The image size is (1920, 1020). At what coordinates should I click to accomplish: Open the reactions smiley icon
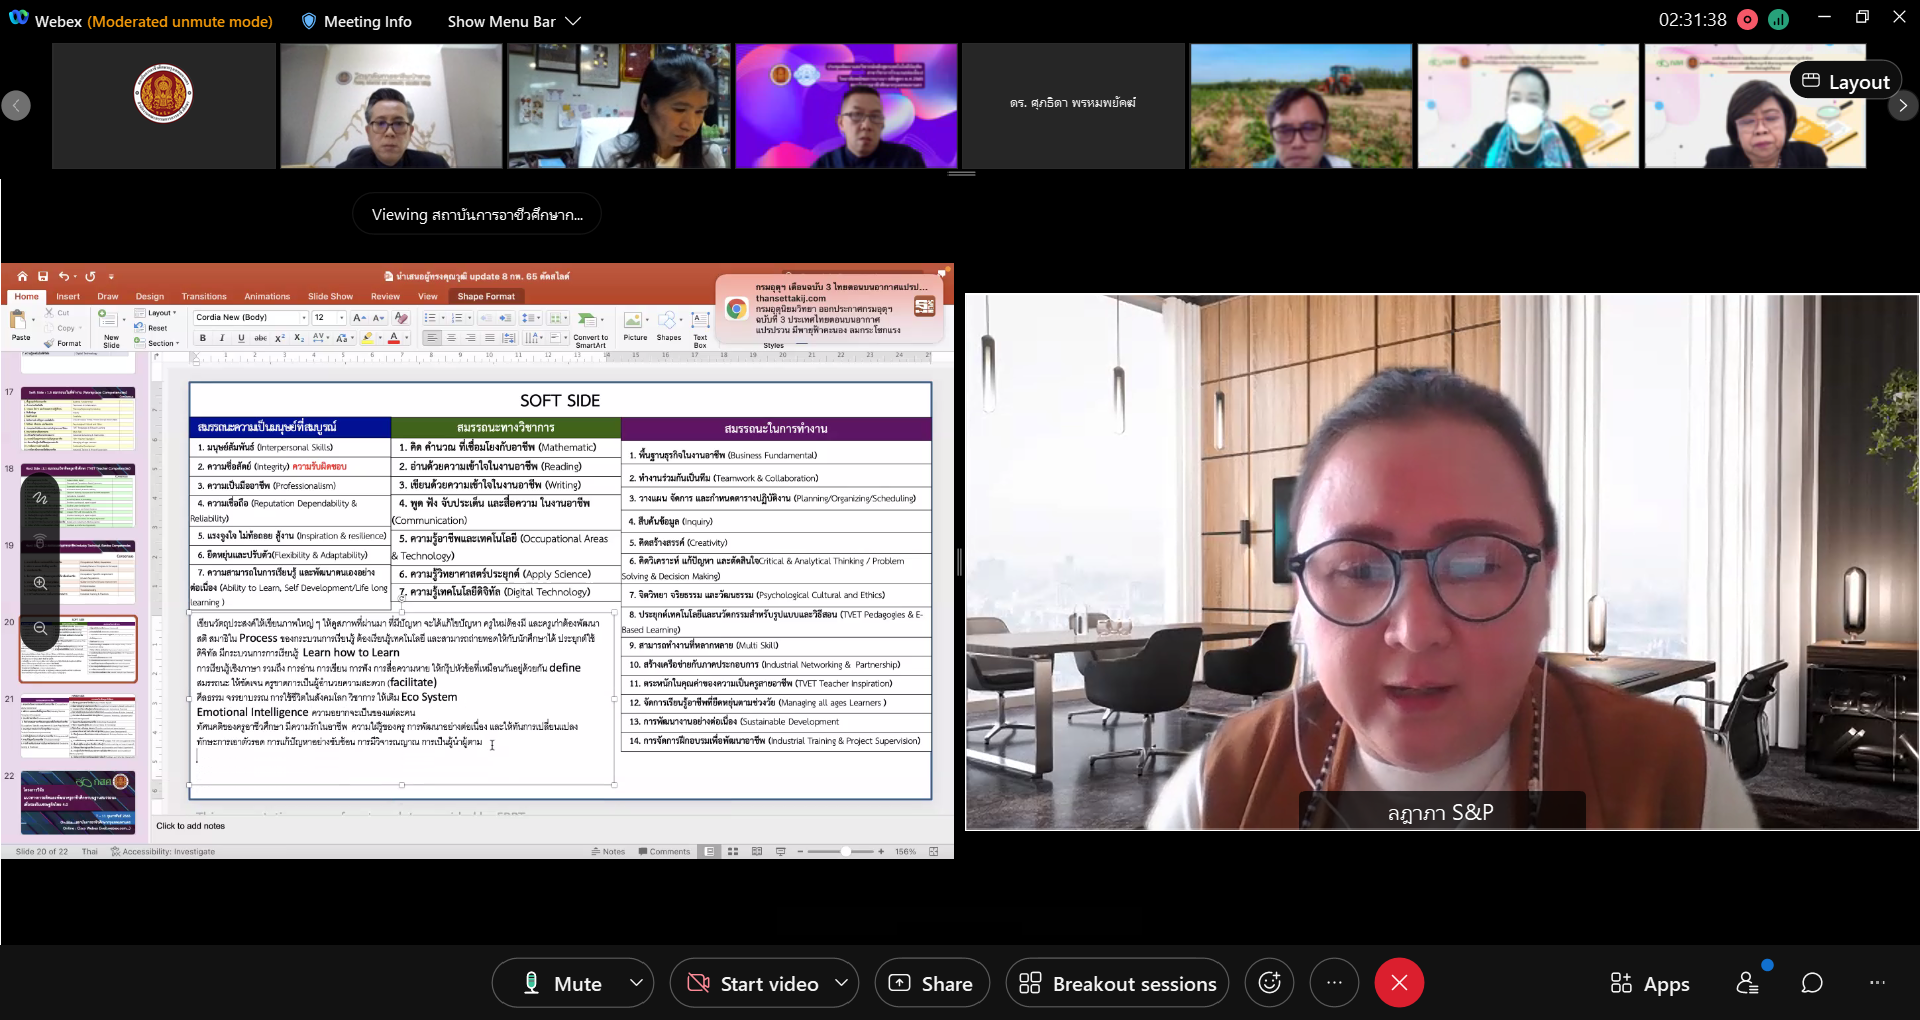click(1269, 983)
